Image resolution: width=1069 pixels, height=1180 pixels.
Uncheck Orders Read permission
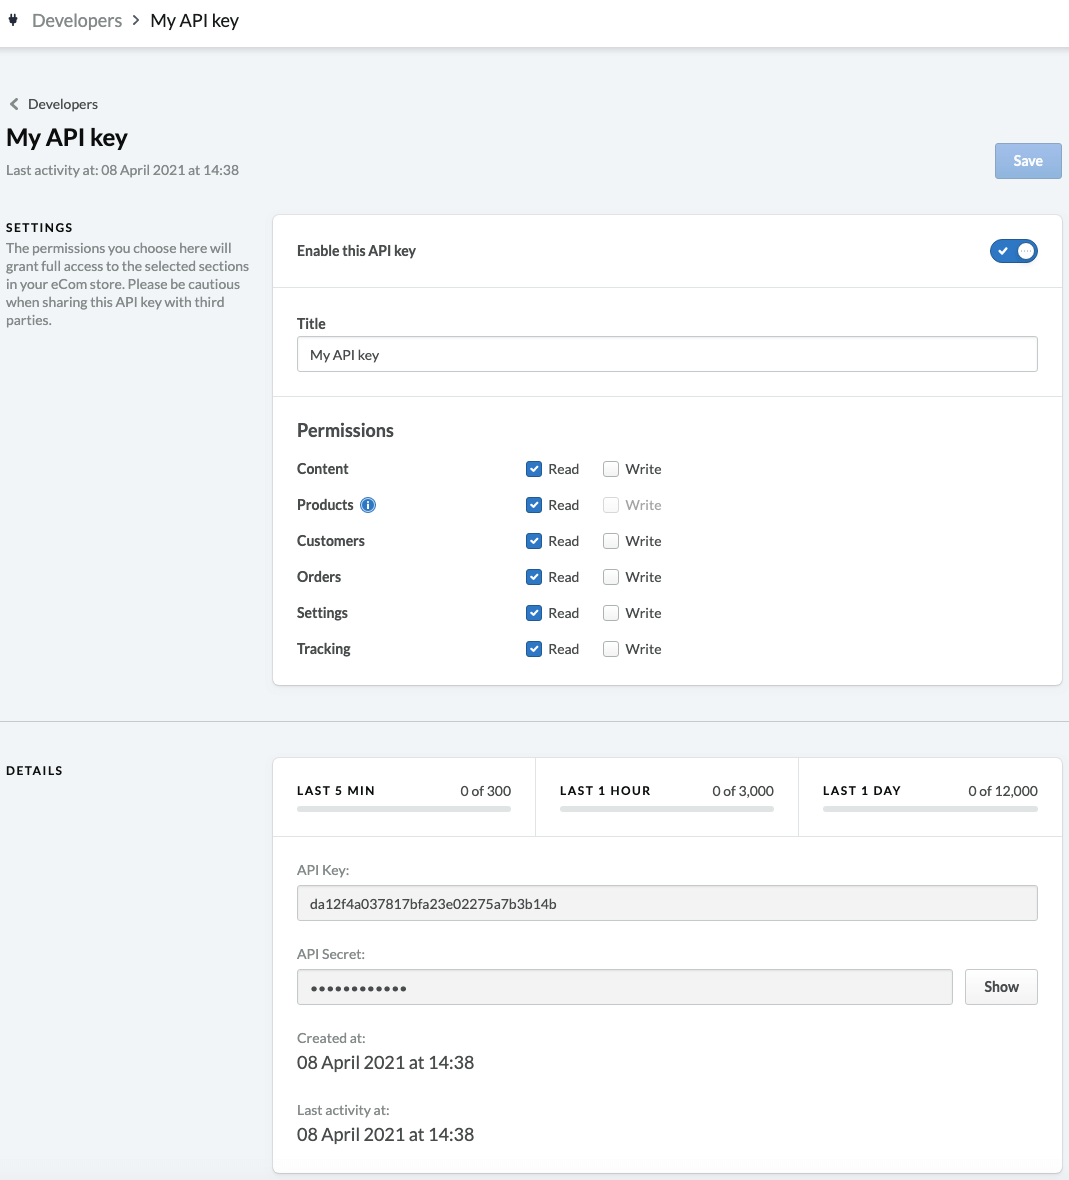click(533, 577)
